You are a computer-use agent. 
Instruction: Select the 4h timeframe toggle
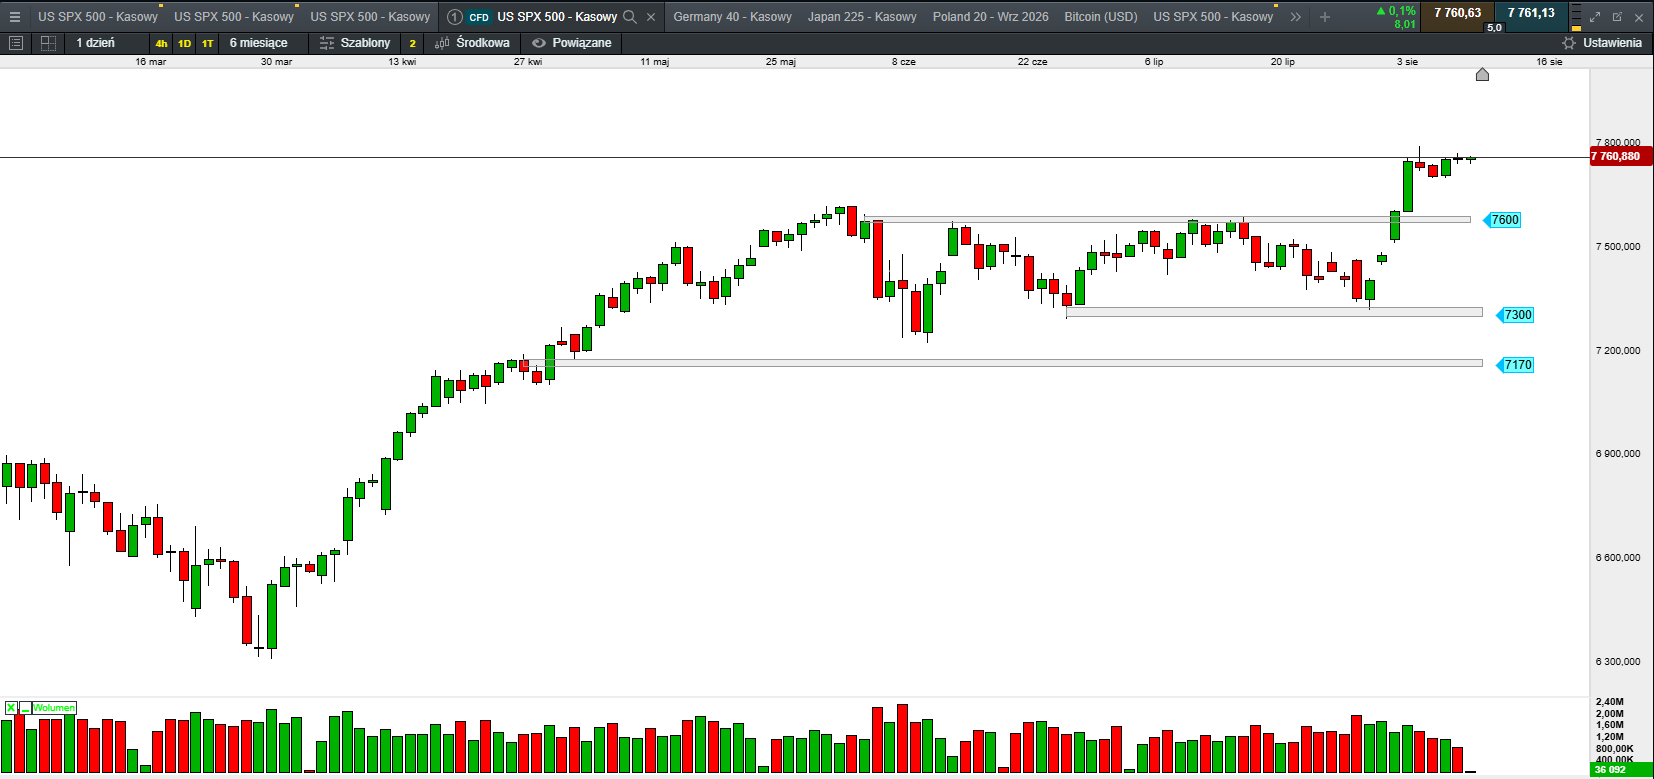[x=161, y=43]
